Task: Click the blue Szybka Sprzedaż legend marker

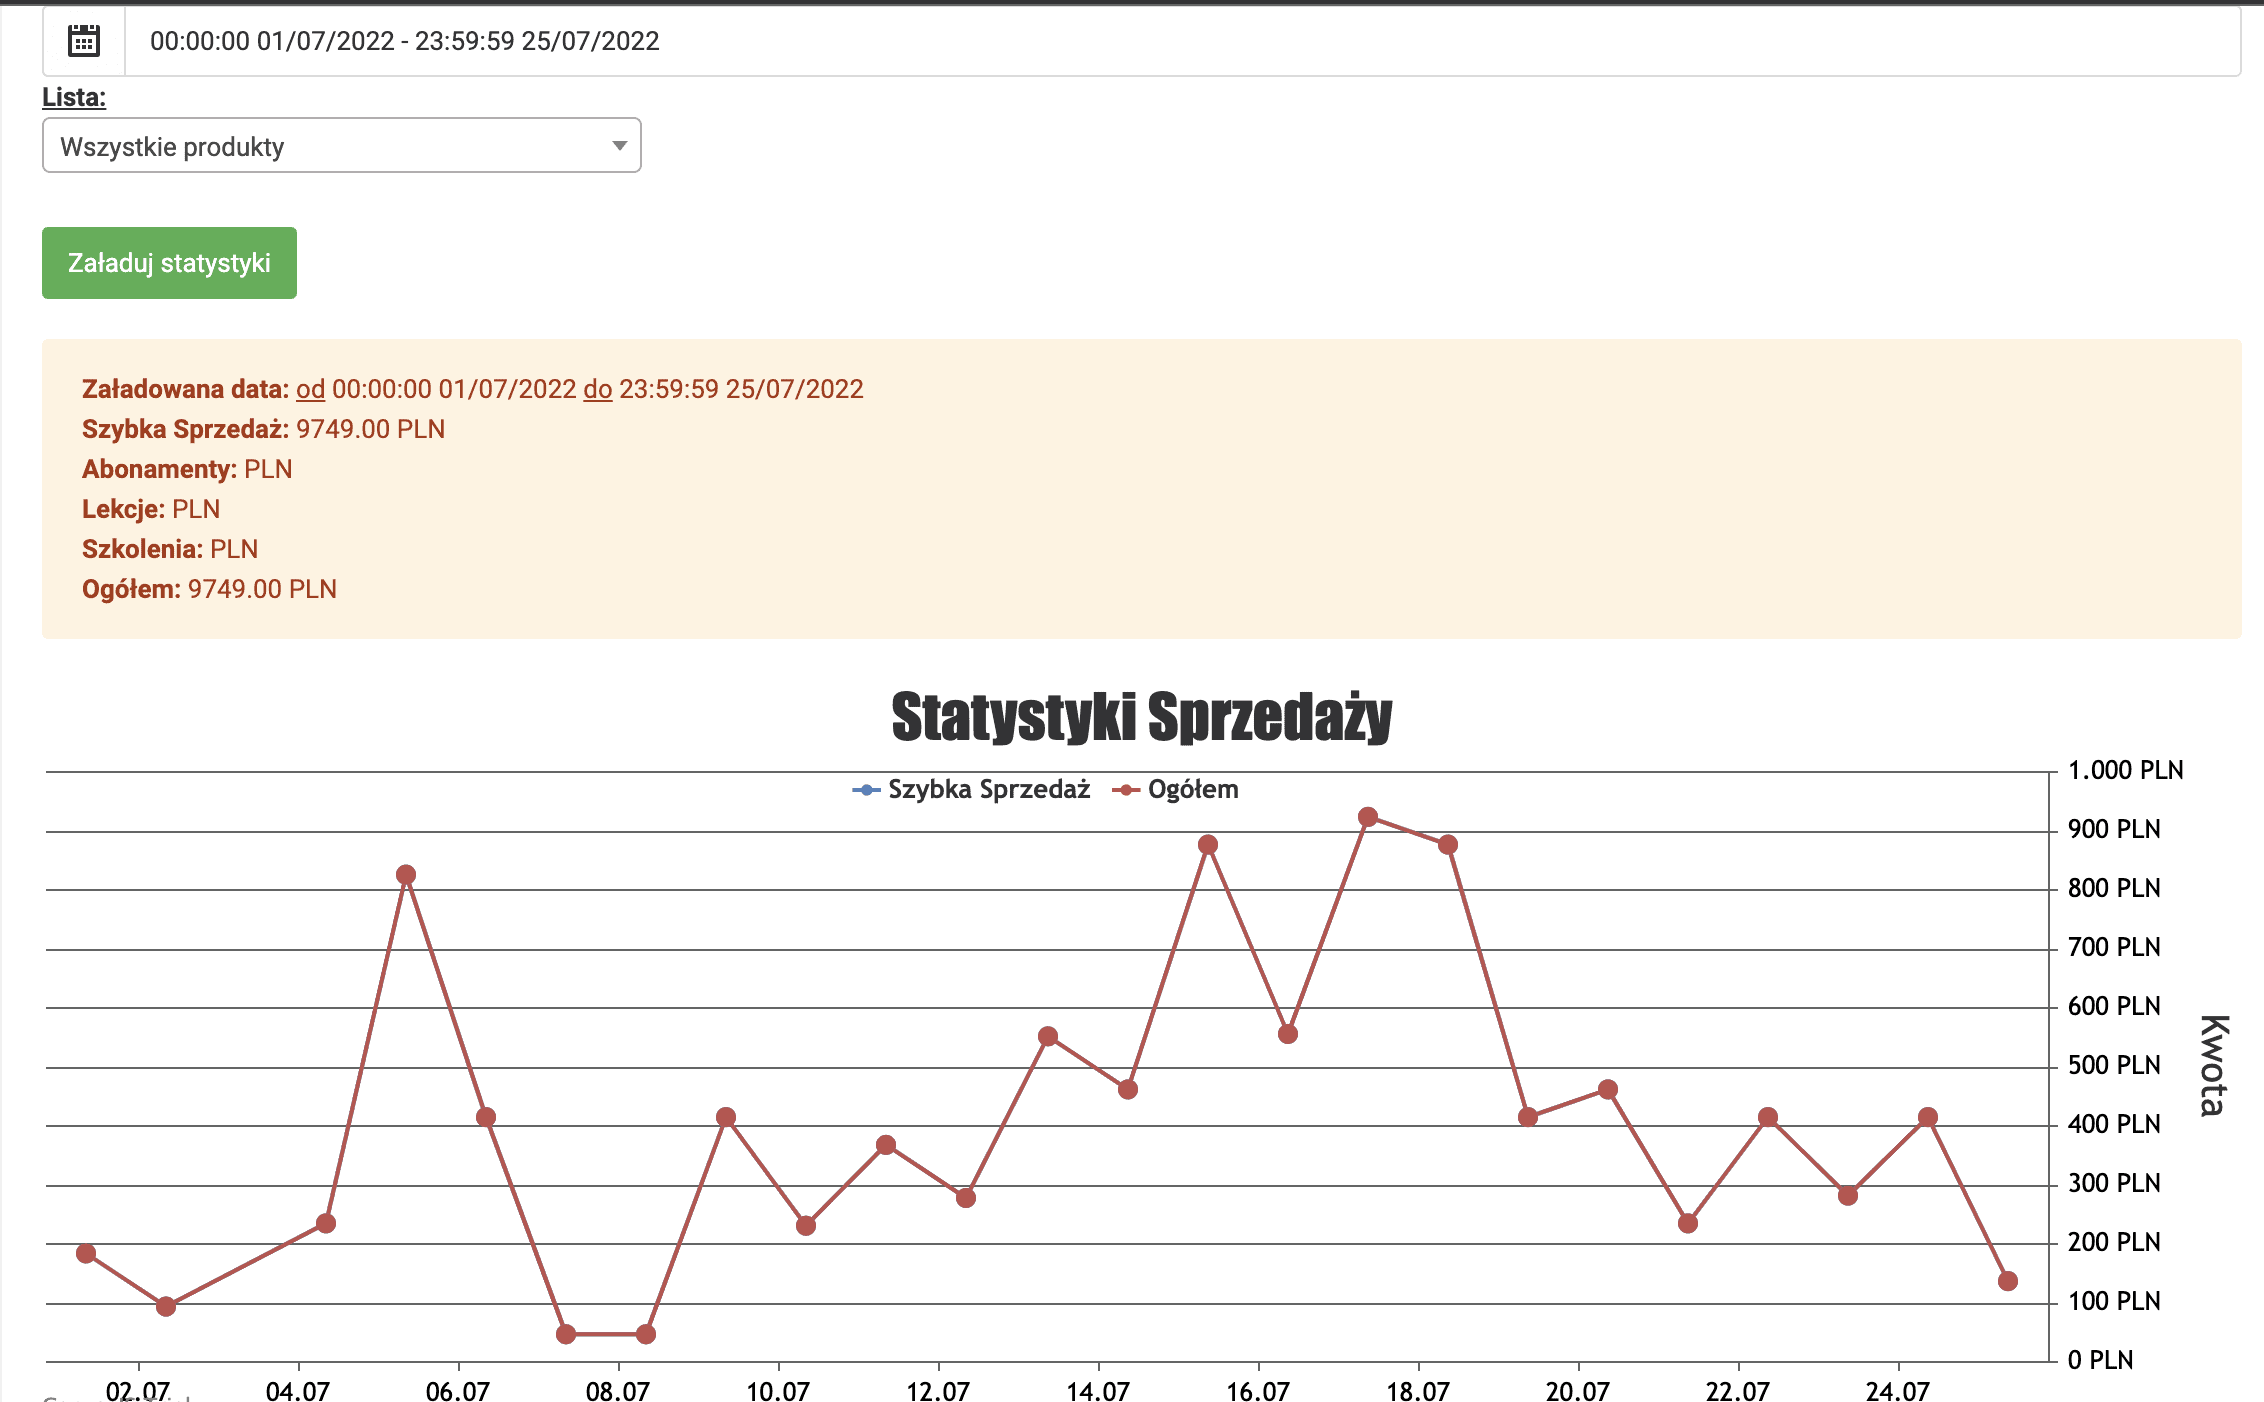Action: (866, 790)
